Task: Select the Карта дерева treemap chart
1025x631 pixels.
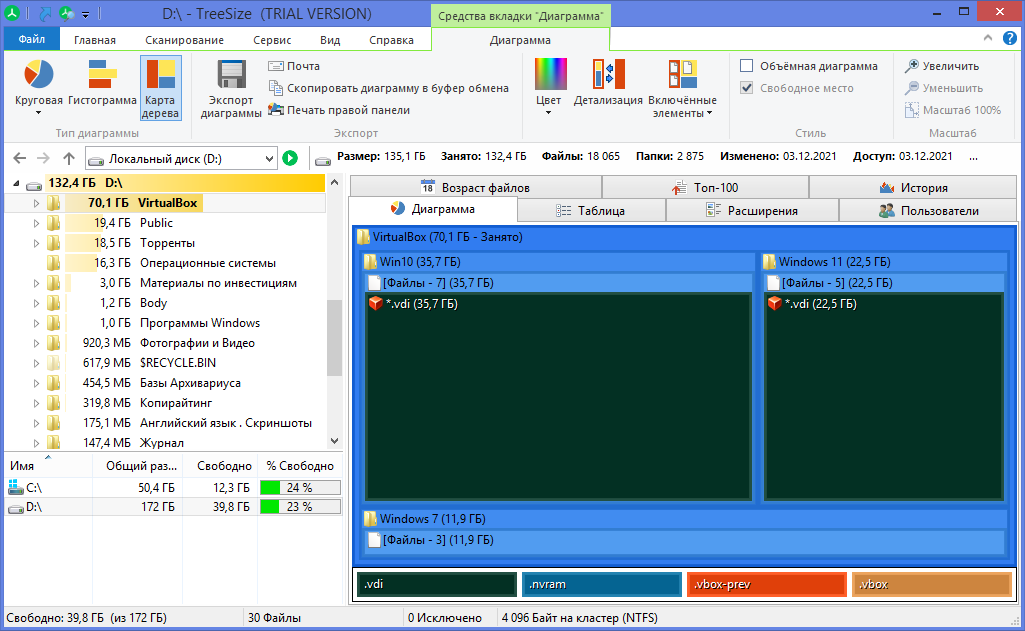Action: click(160, 88)
